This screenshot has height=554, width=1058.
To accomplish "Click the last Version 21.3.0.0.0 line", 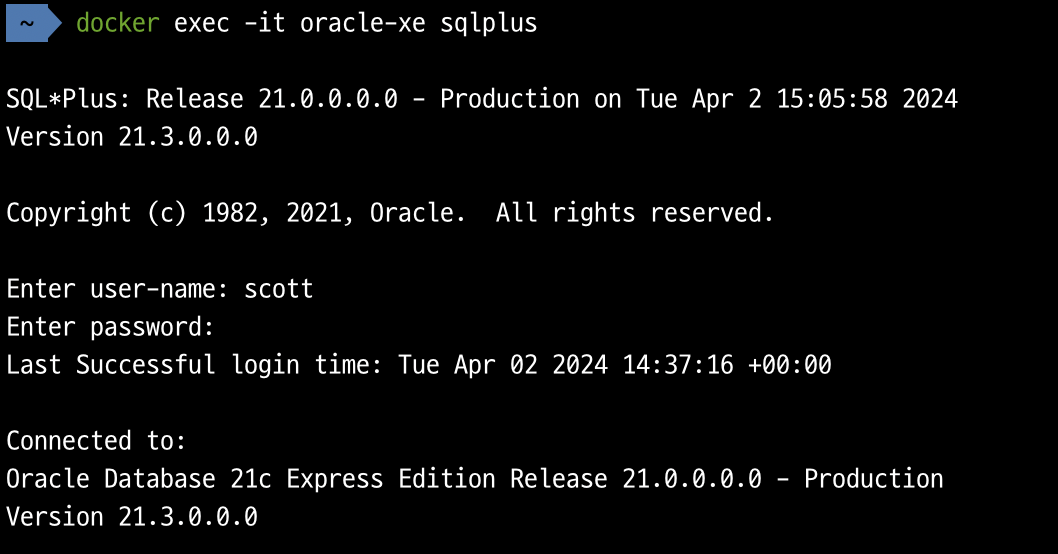I will (132, 517).
